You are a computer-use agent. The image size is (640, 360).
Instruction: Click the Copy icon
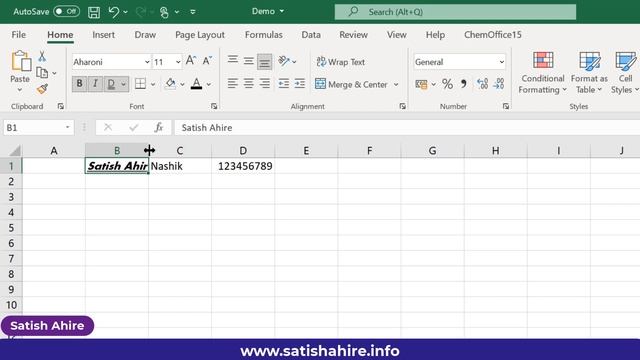pos(42,73)
